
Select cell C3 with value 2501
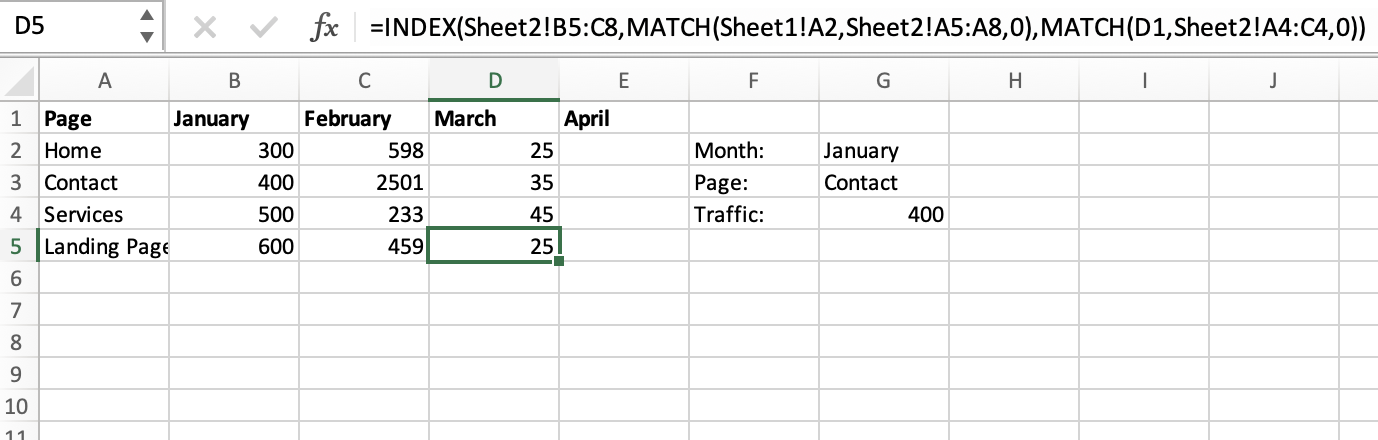tap(363, 183)
